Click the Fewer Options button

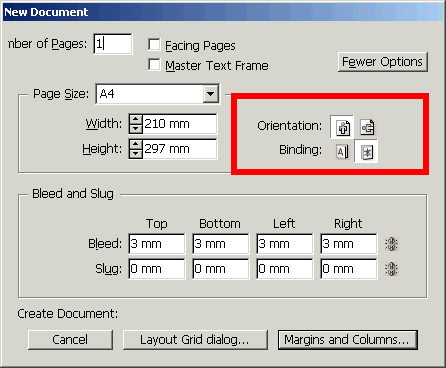[x=383, y=62]
